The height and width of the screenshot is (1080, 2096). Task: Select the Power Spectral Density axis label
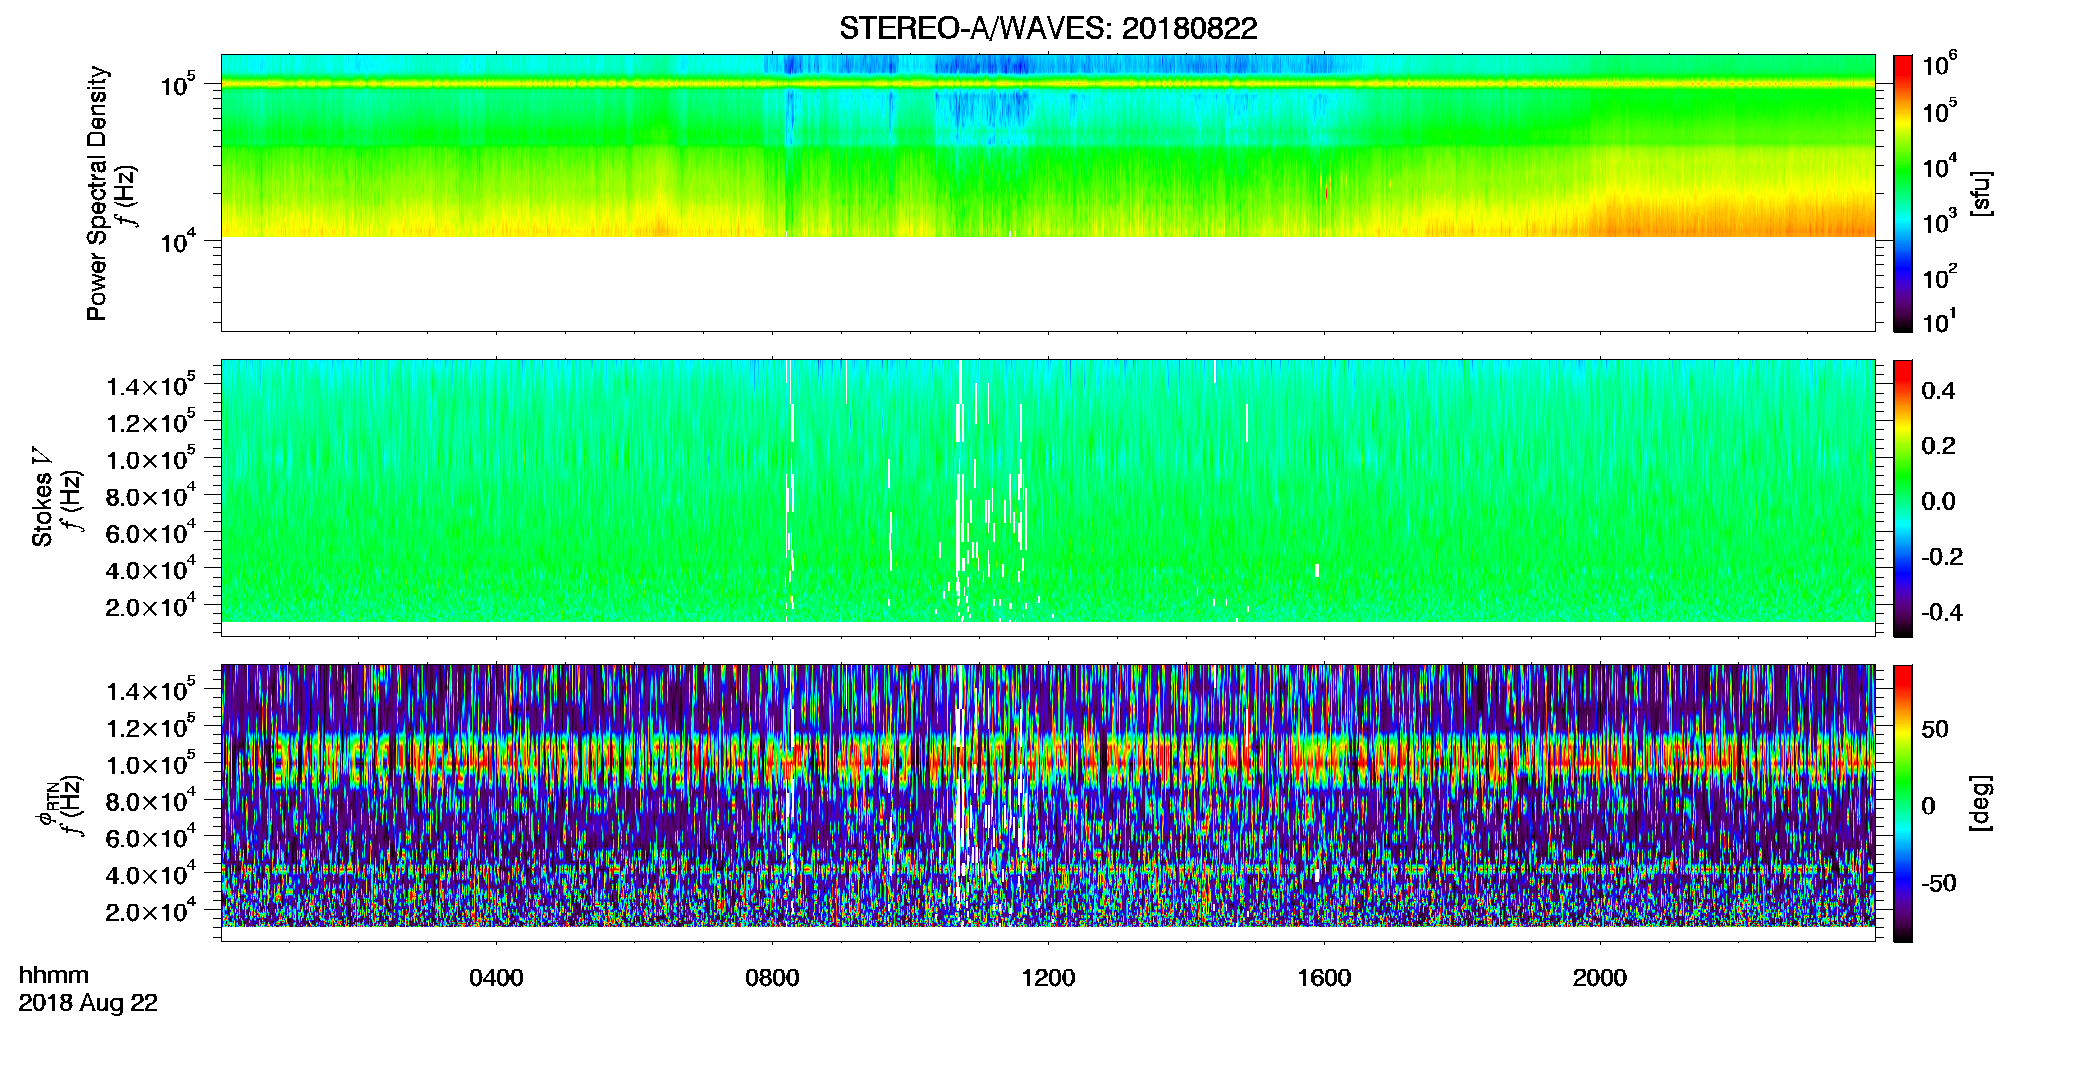[97, 193]
